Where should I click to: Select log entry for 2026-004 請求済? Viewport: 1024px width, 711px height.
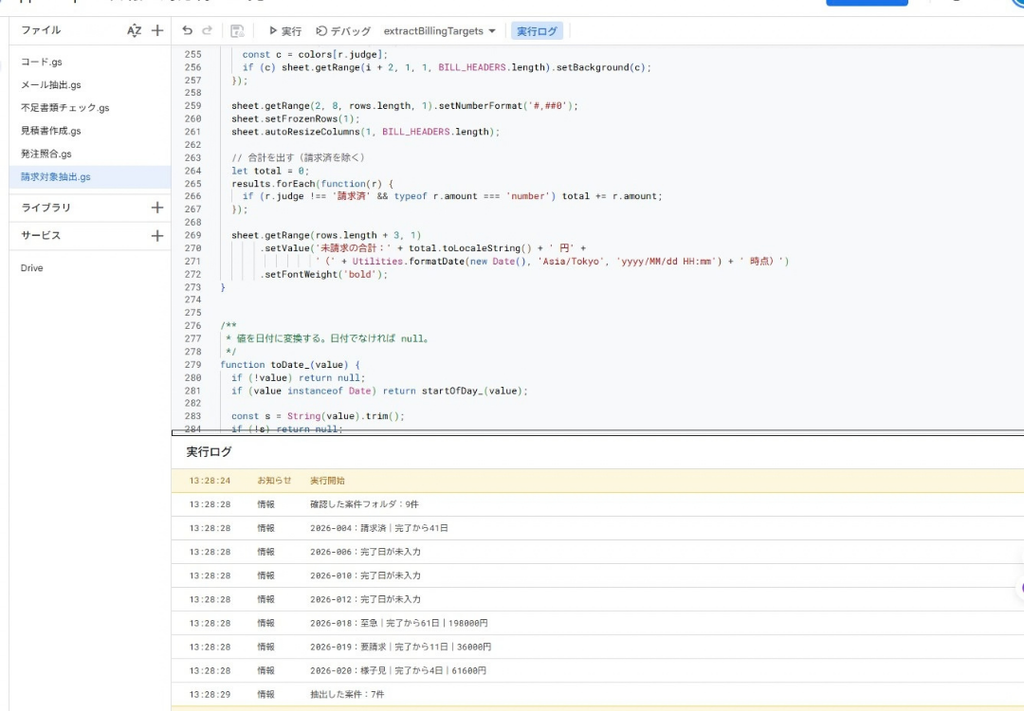(x=598, y=528)
